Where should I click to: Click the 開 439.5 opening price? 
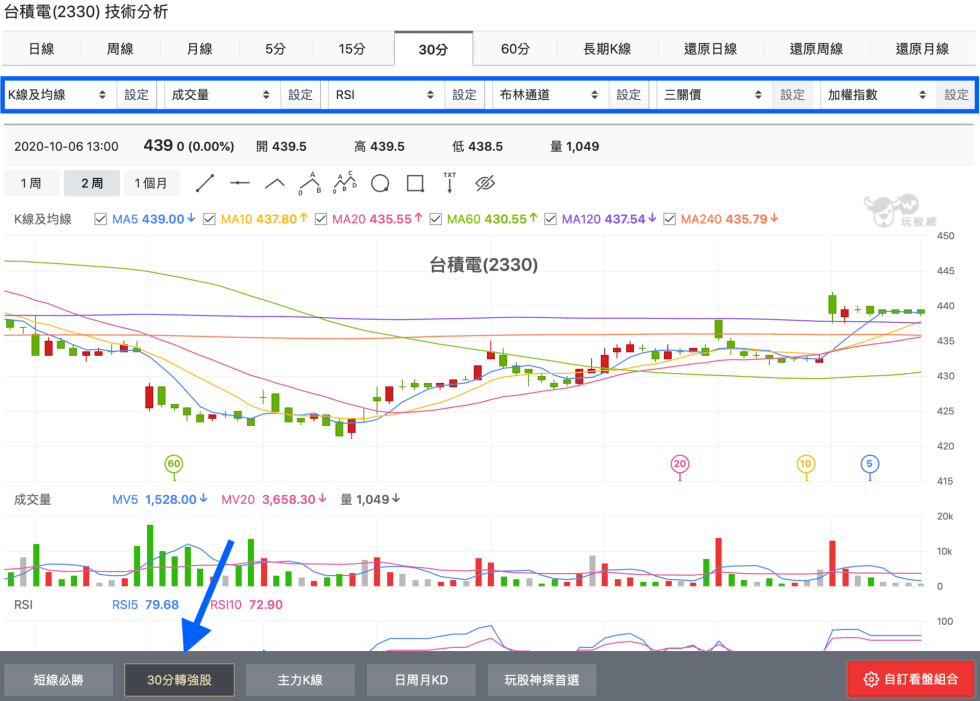coord(281,147)
